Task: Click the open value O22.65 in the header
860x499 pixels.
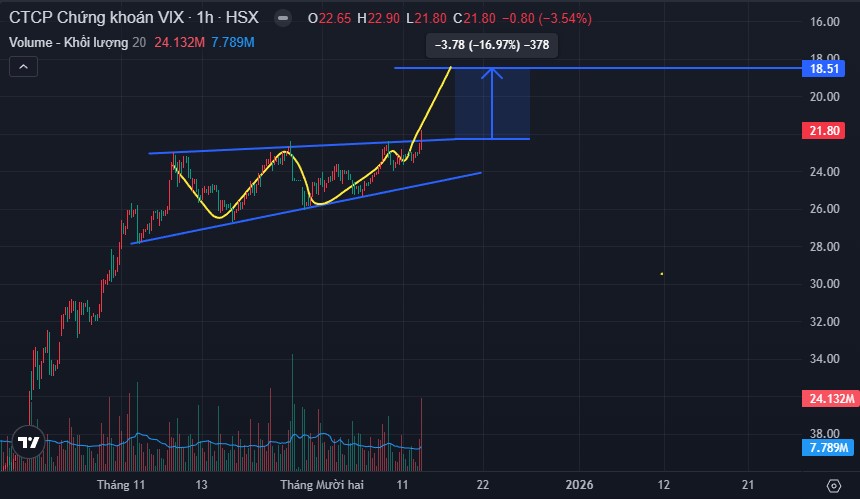Action: tap(329, 18)
